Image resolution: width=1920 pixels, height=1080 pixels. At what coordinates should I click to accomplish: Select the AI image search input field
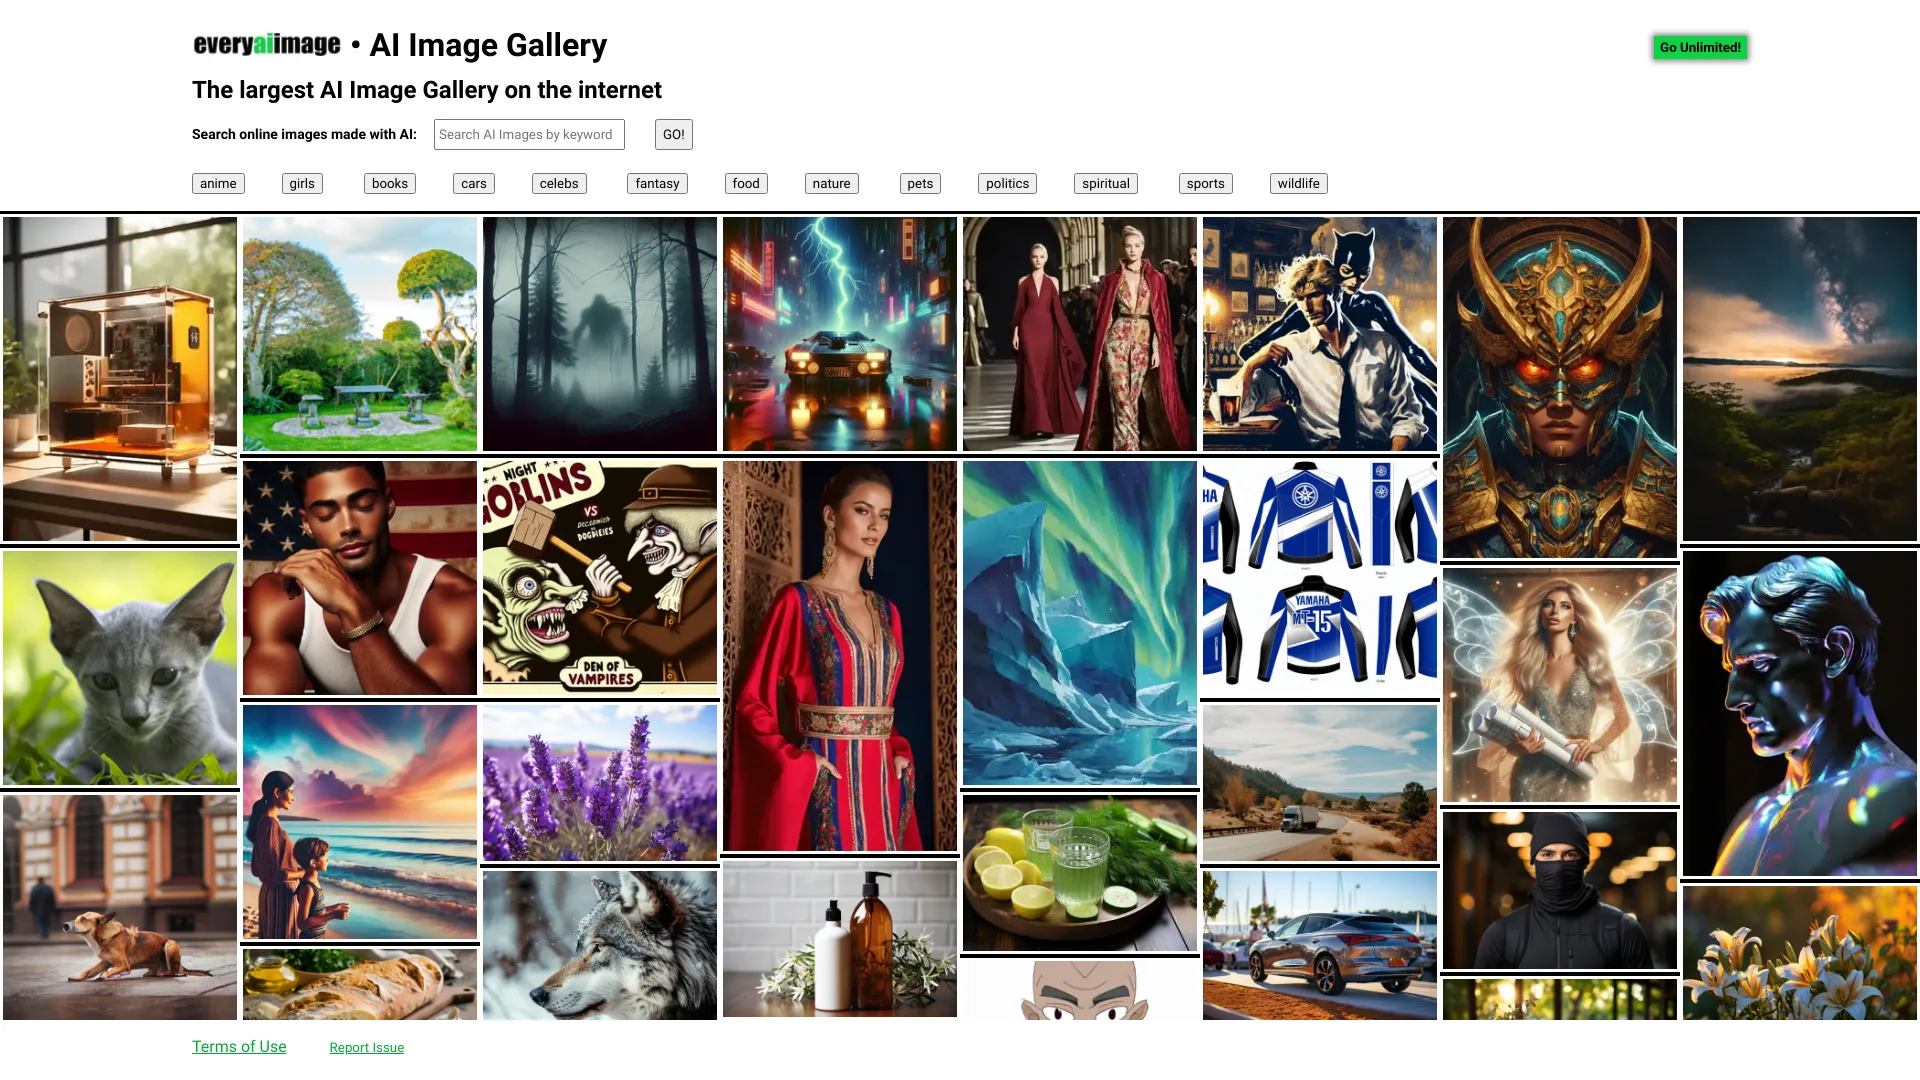coord(529,133)
